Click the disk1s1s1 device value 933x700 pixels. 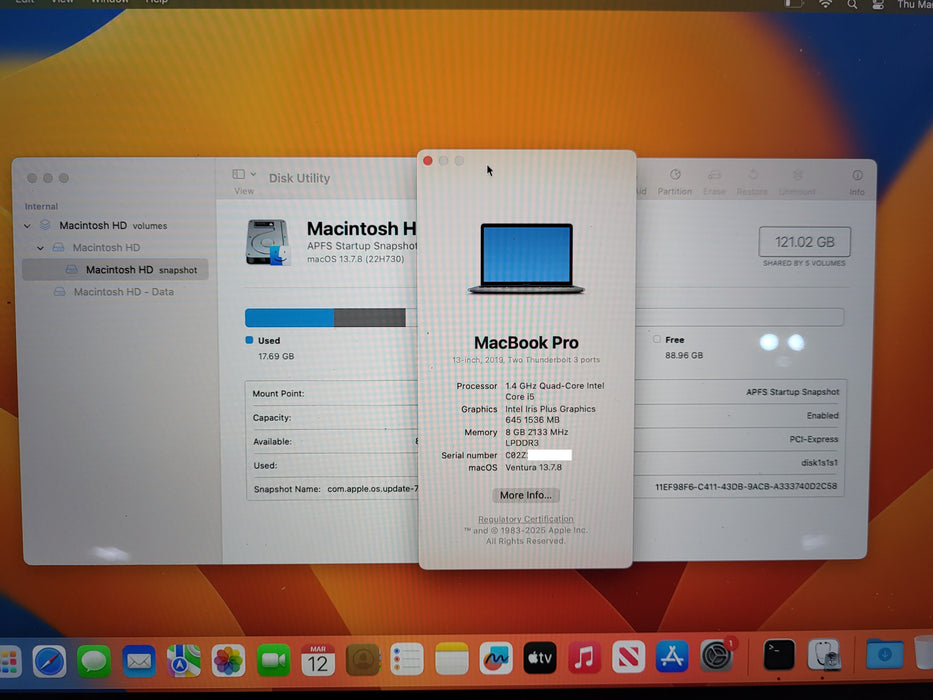pyautogui.click(x=819, y=462)
